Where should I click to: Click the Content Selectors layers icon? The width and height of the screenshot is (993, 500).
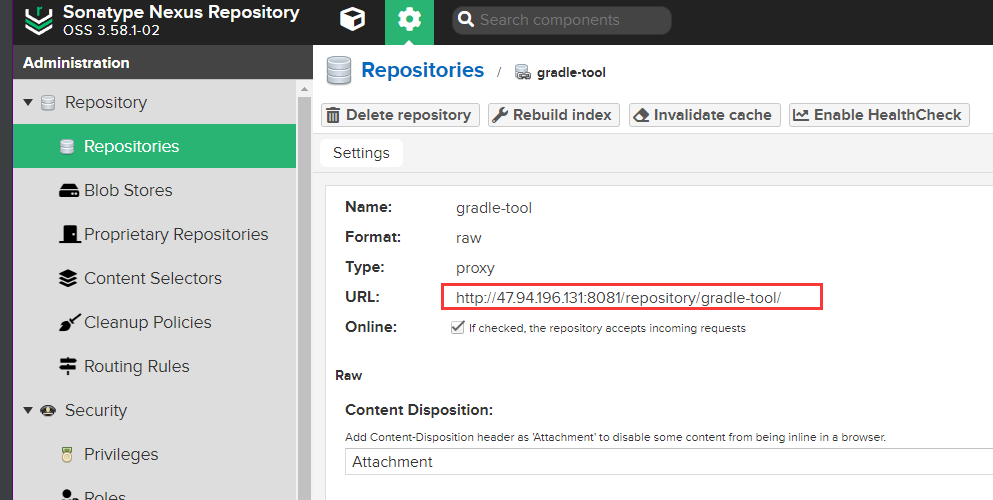68,279
